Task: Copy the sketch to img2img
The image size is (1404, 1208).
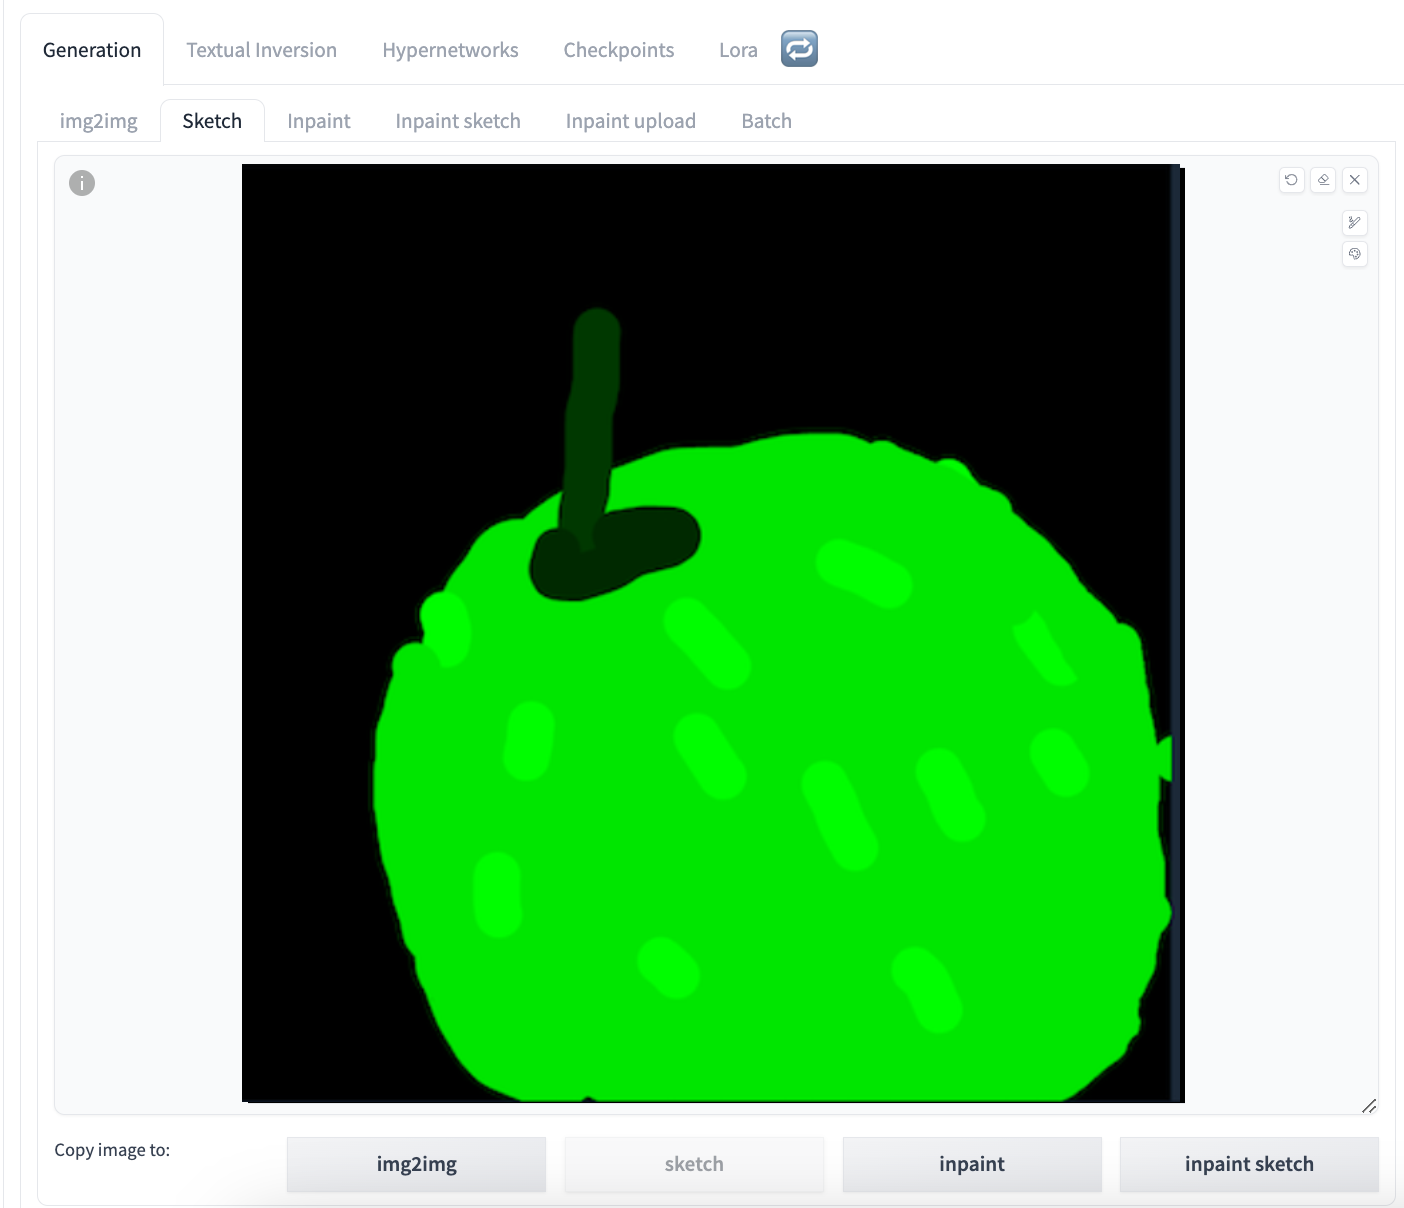Action: [416, 1164]
